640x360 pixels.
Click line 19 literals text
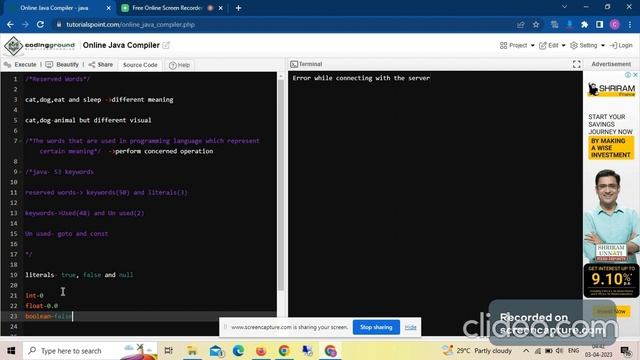[x=79, y=275]
